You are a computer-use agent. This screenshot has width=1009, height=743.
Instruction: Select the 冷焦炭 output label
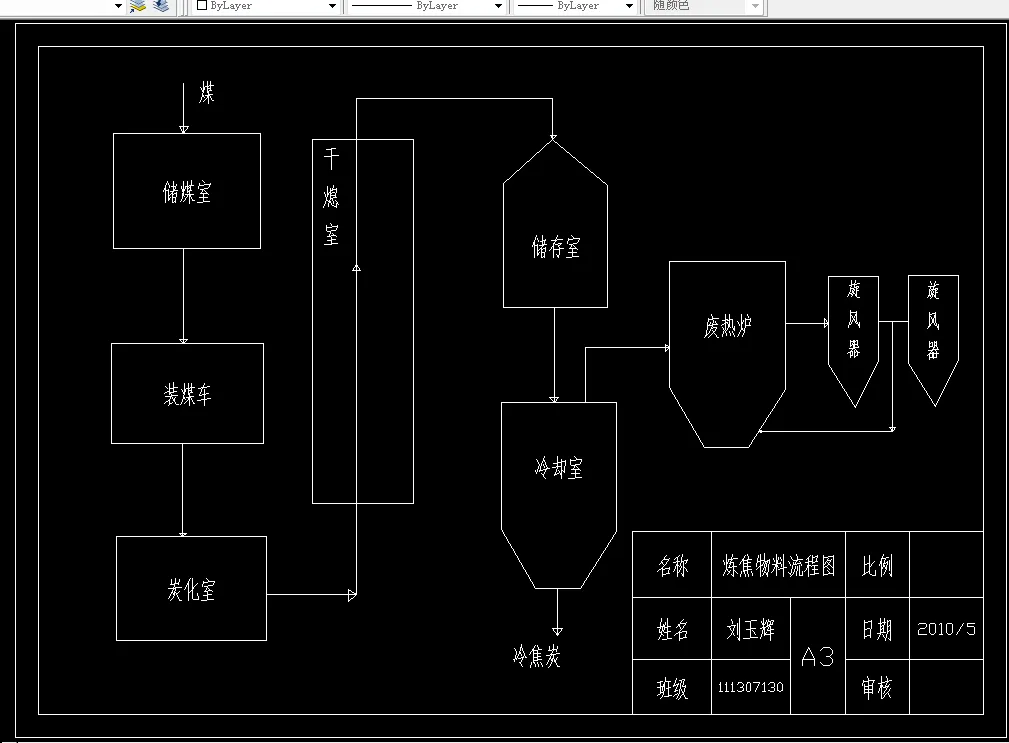pyautogui.click(x=535, y=656)
